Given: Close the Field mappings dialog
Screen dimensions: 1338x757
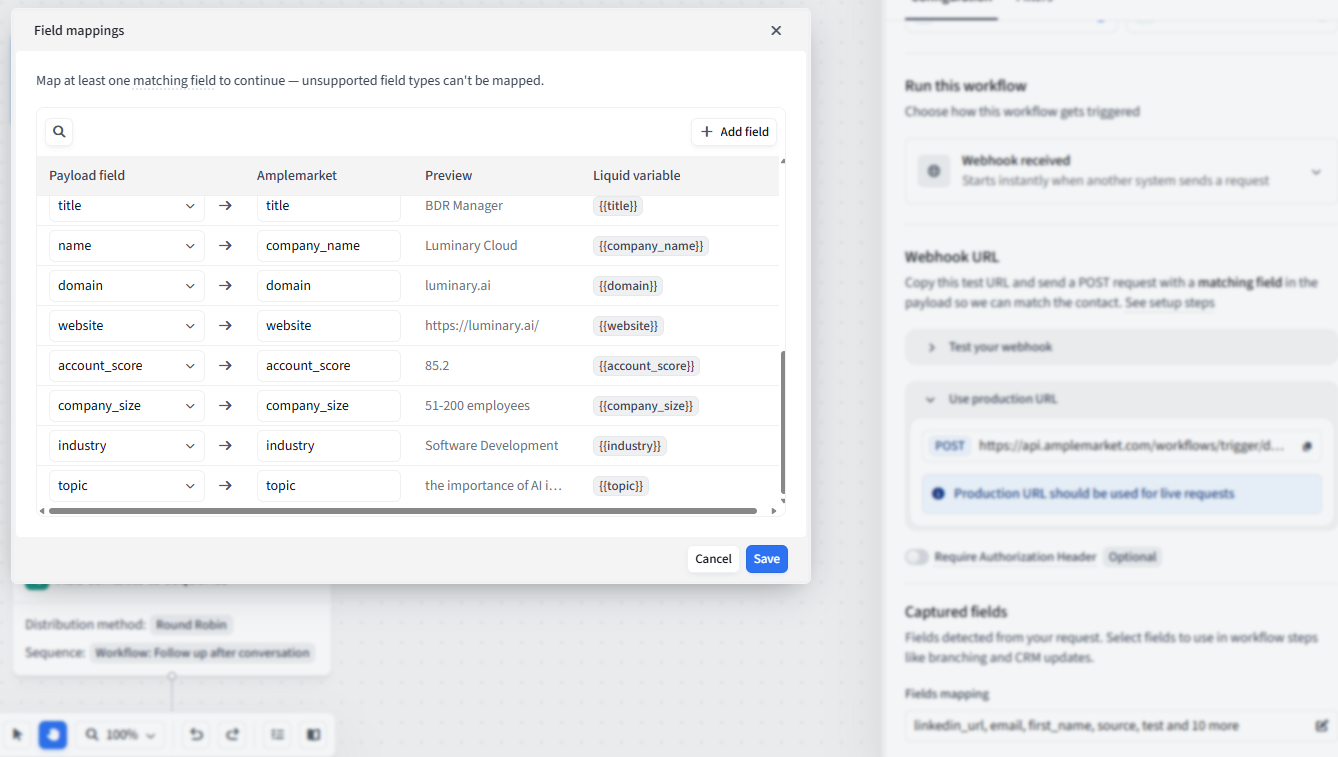Looking at the screenshot, I should (x=776, y=31).
